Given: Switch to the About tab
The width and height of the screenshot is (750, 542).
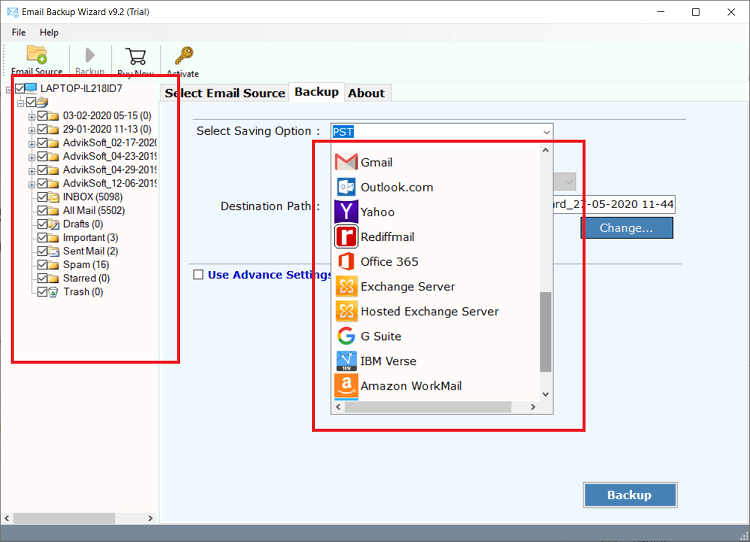Looking at the screenshot, I should click(x=366, y=93).
